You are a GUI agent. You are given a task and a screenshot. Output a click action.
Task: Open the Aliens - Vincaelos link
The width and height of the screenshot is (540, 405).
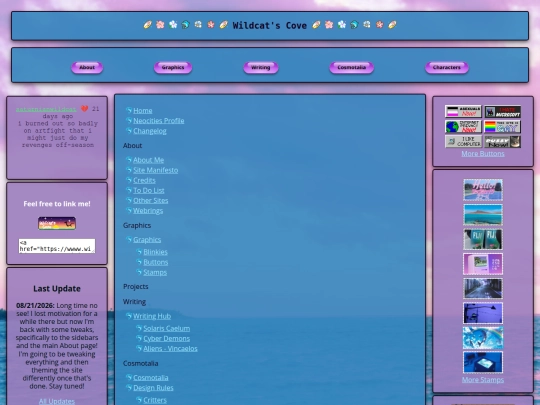click(x=170, y=349)
